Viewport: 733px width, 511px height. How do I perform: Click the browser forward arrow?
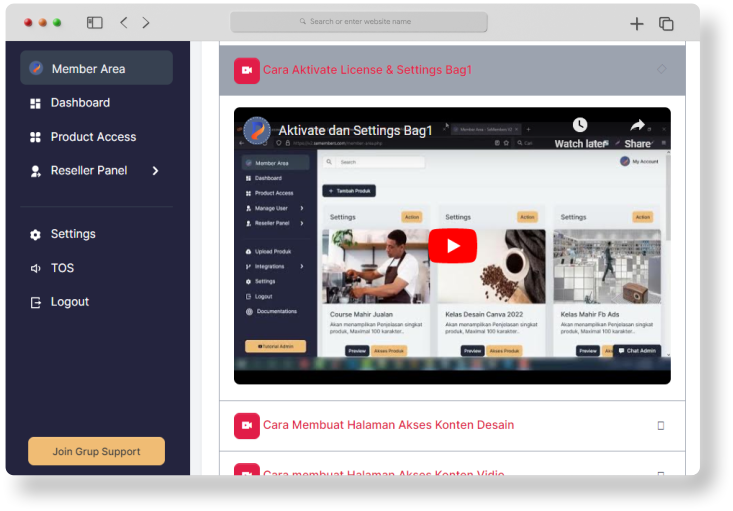(146, 22)
